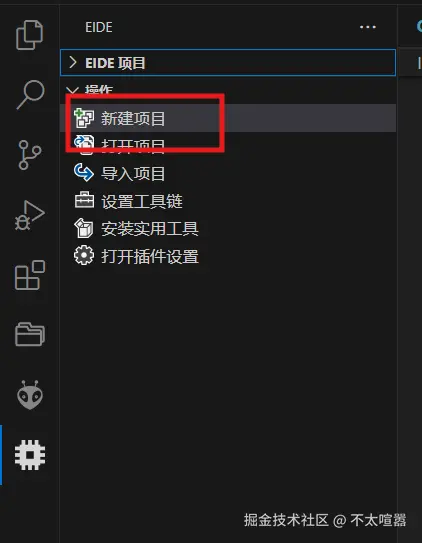422x543 pixels.
Task: Open the EIDE panel more actions ellipsis
Action: click(368, 27)
